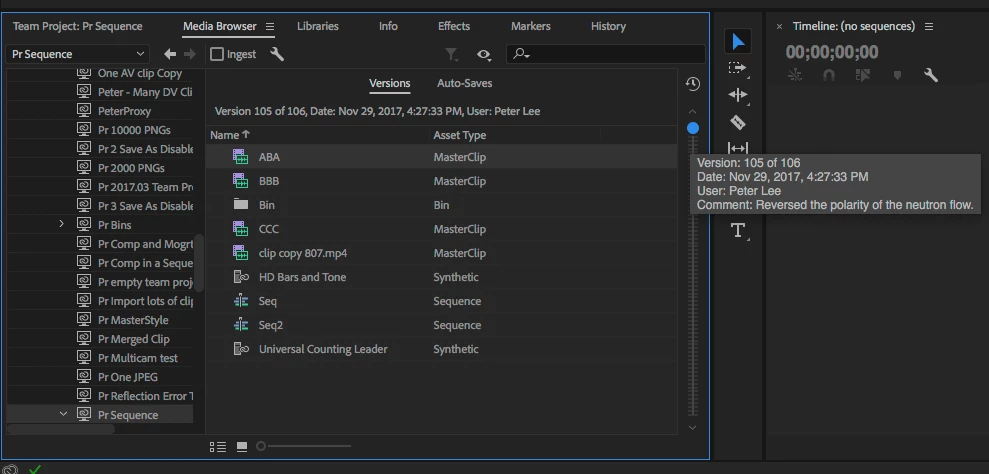The height and width of the screenshot is (474, 989).
Task: Click the version slider blue handle
Action: click(693, 128)
